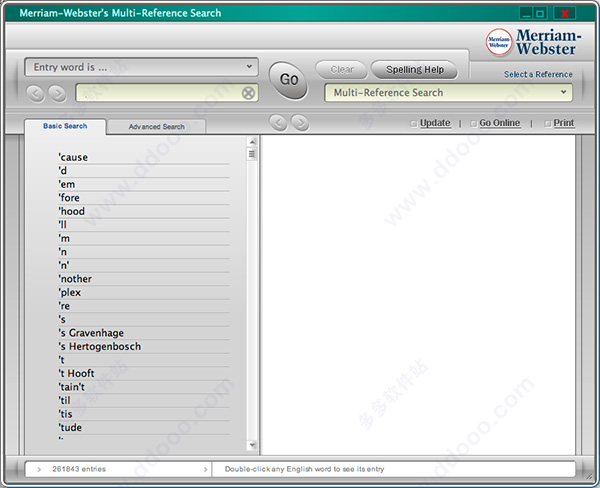Select 'tis in the word list
Screen dimensions: 600x488
click(143, 414)
